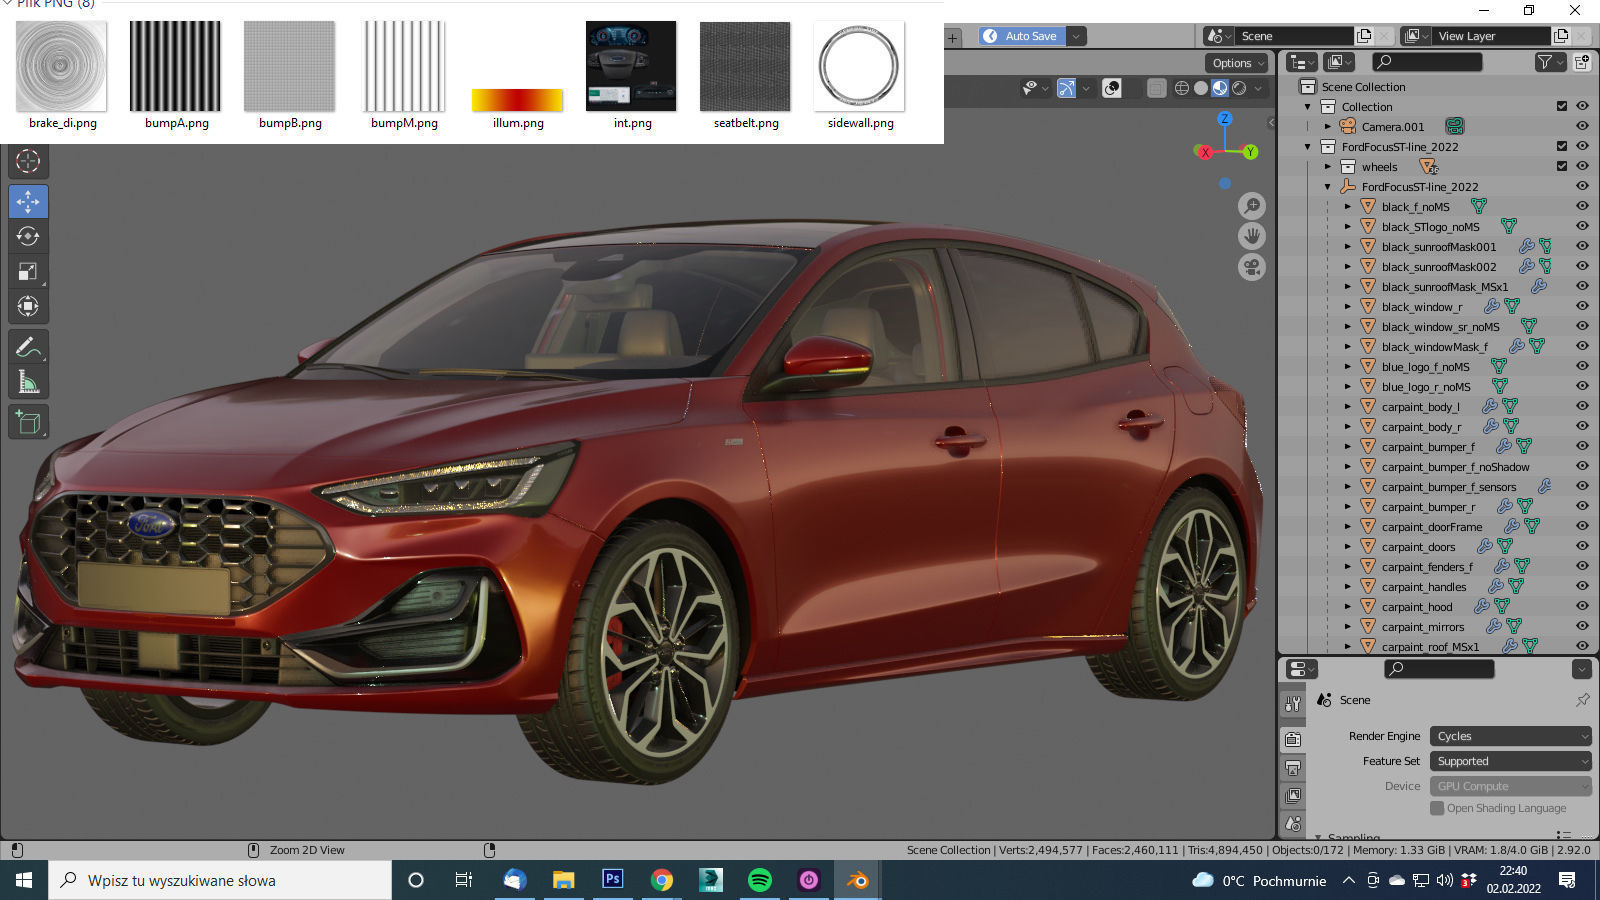Add a new workspace tab with the plus button

click(x=953, y=38)
